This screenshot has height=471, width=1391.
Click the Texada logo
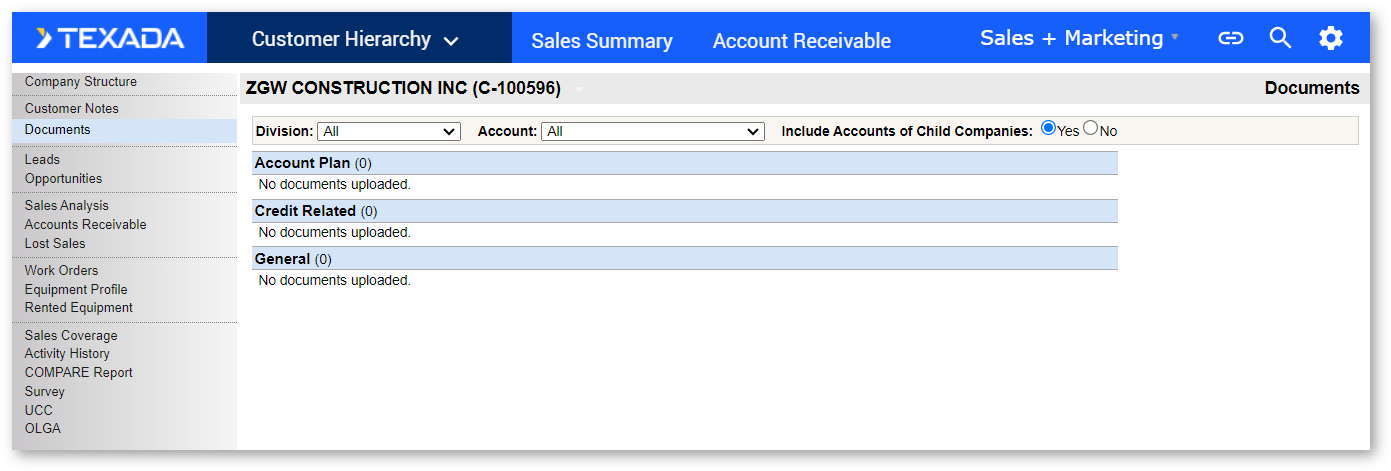[x=110, y=39]
